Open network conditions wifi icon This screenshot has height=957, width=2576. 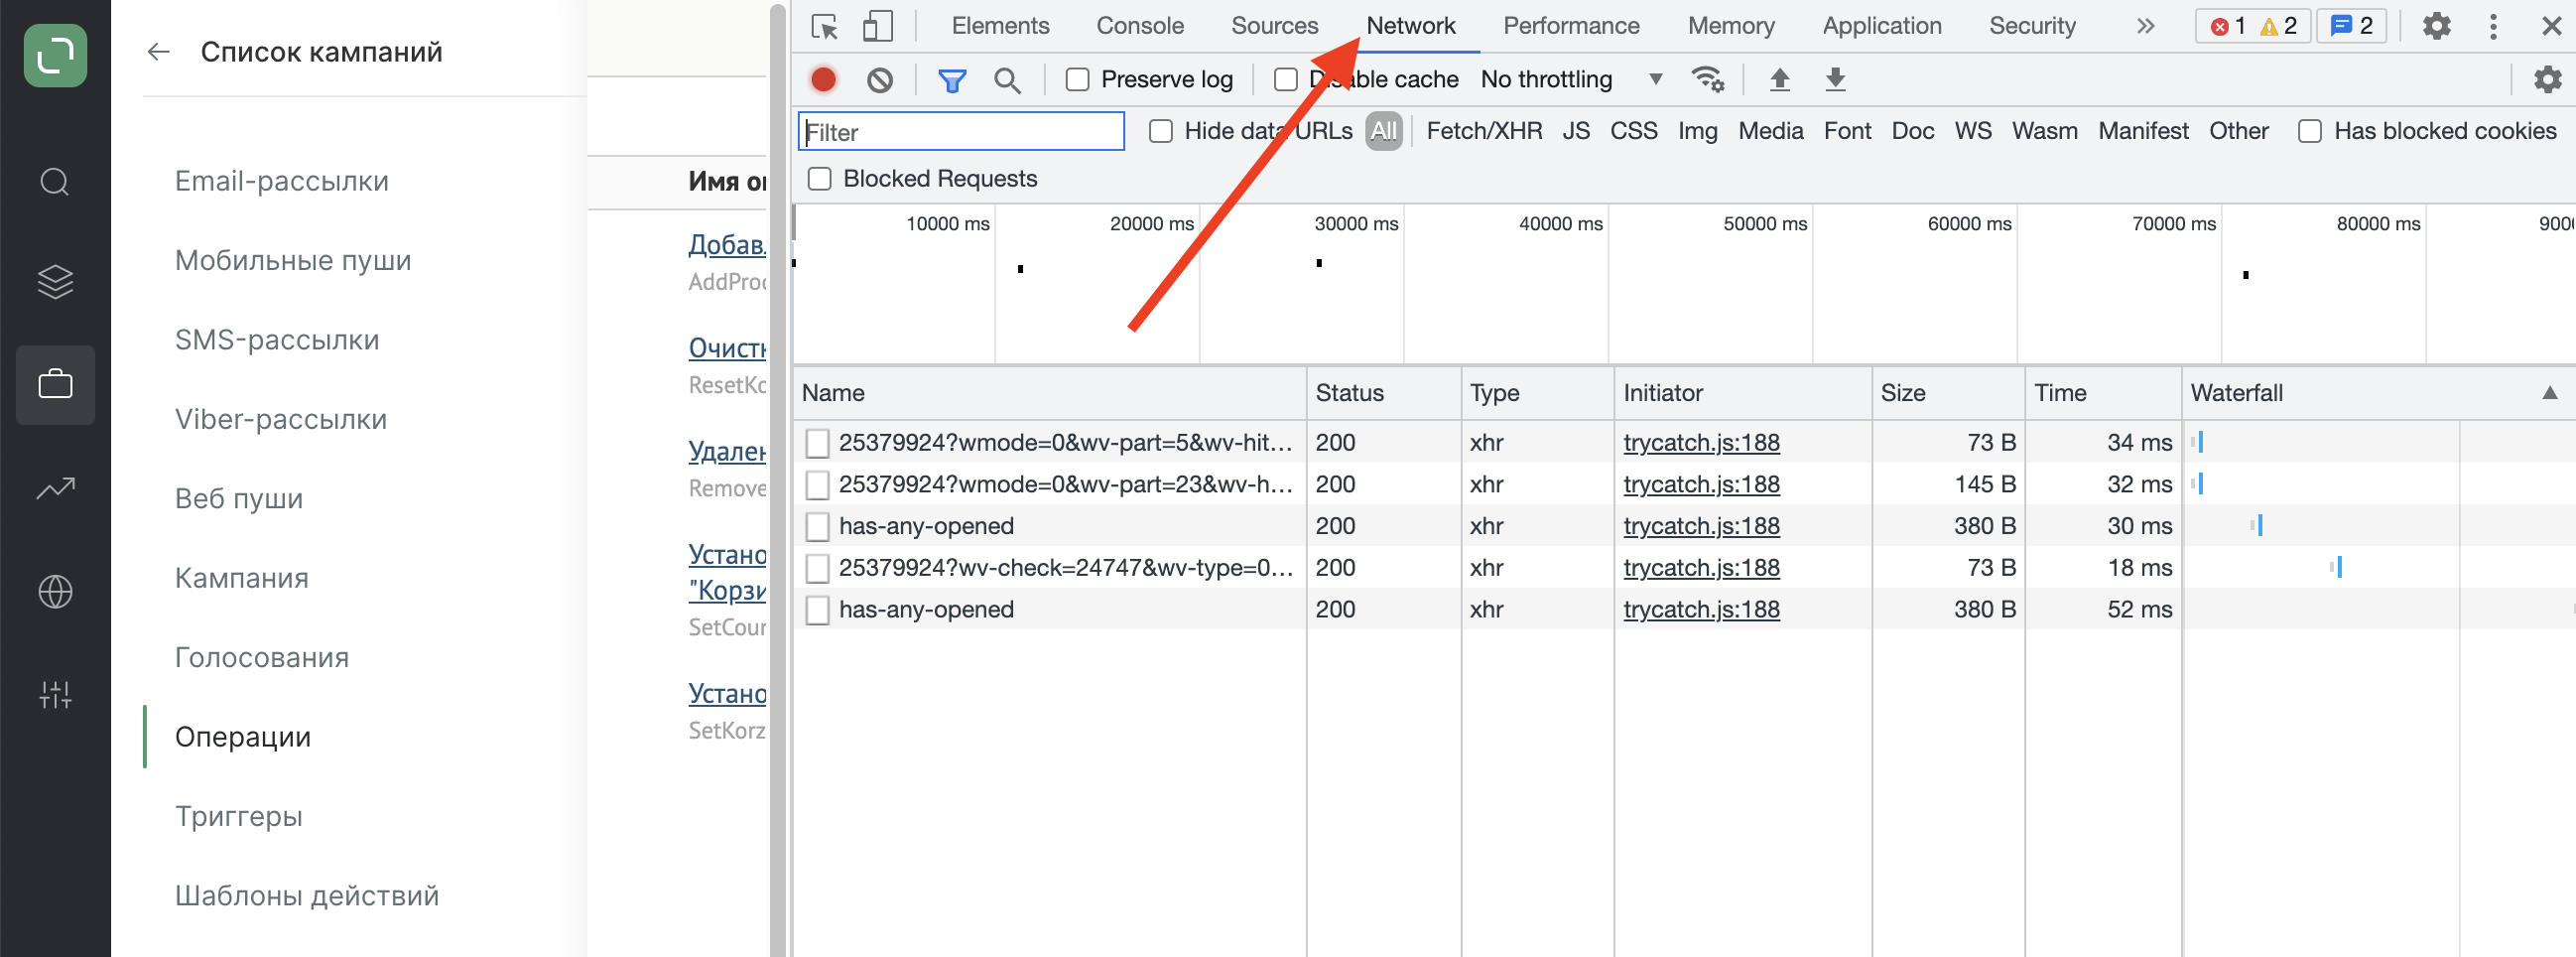(x=1706, y=79)
